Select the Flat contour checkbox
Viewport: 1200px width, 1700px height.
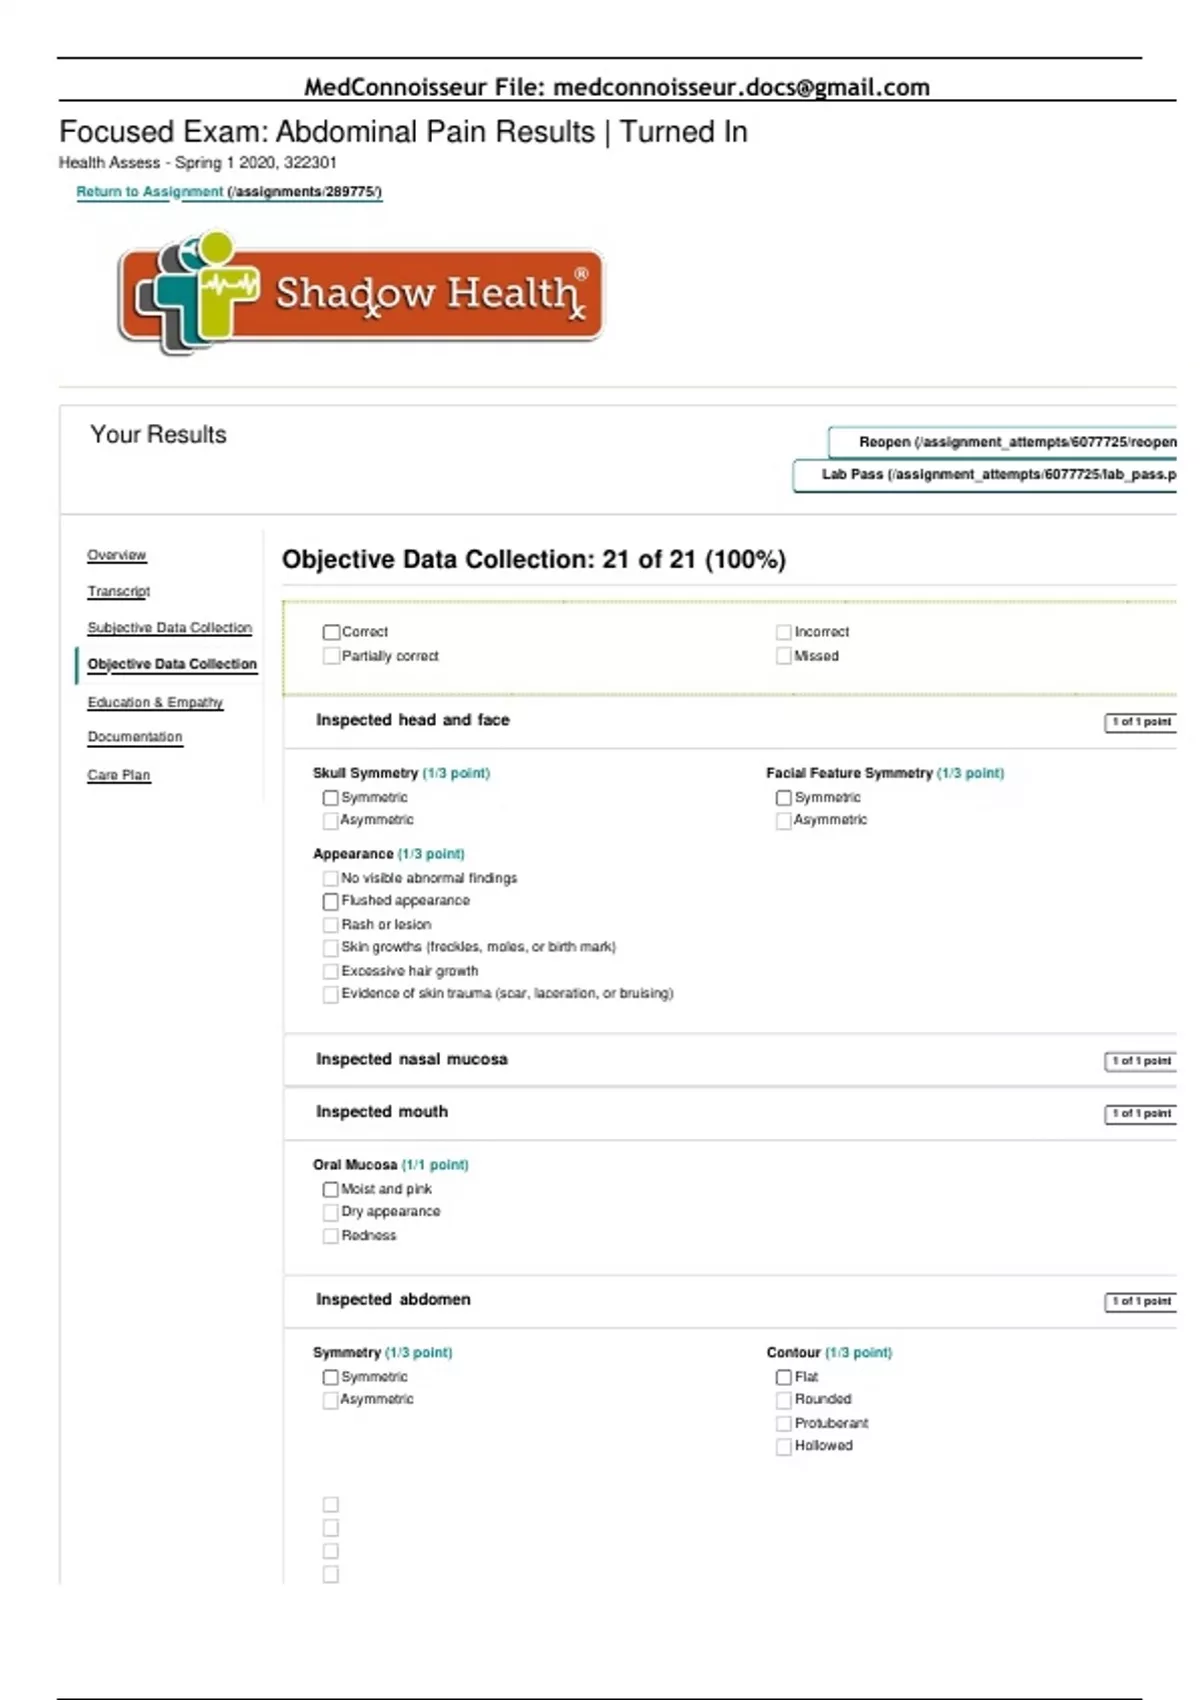click(784, 1377)
